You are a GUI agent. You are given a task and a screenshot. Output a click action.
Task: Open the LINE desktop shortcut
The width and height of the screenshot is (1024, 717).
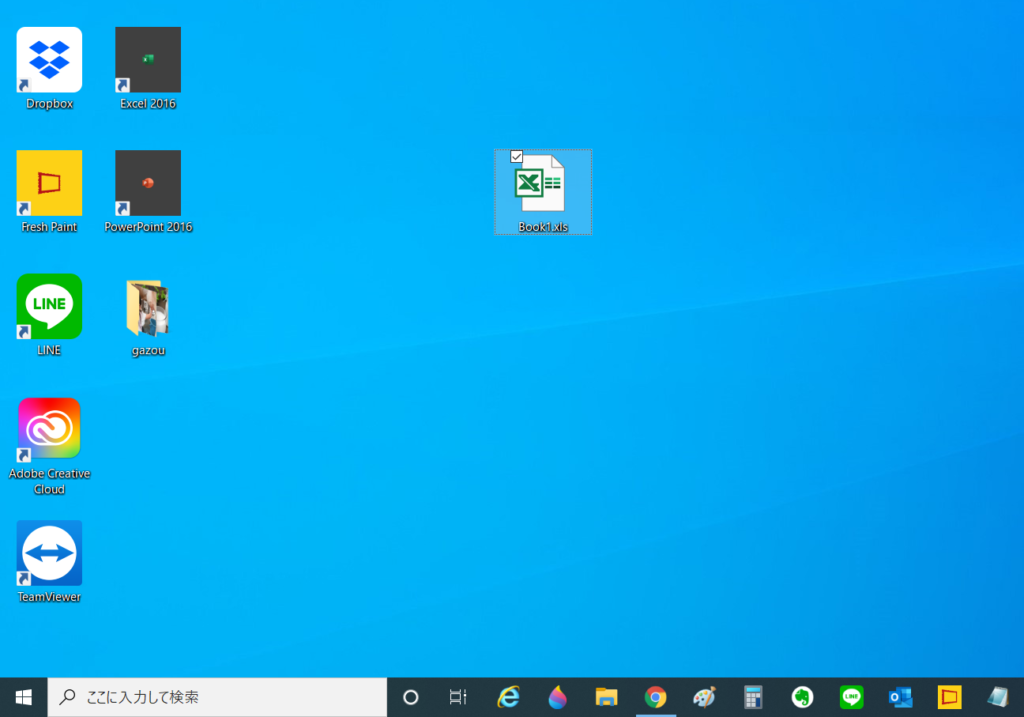48,307
